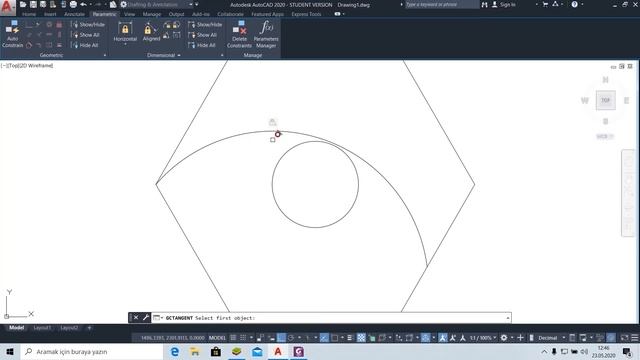640x360 pixels.
Task: Click Show All in Dimensional panel
Action: click(202, 35)
